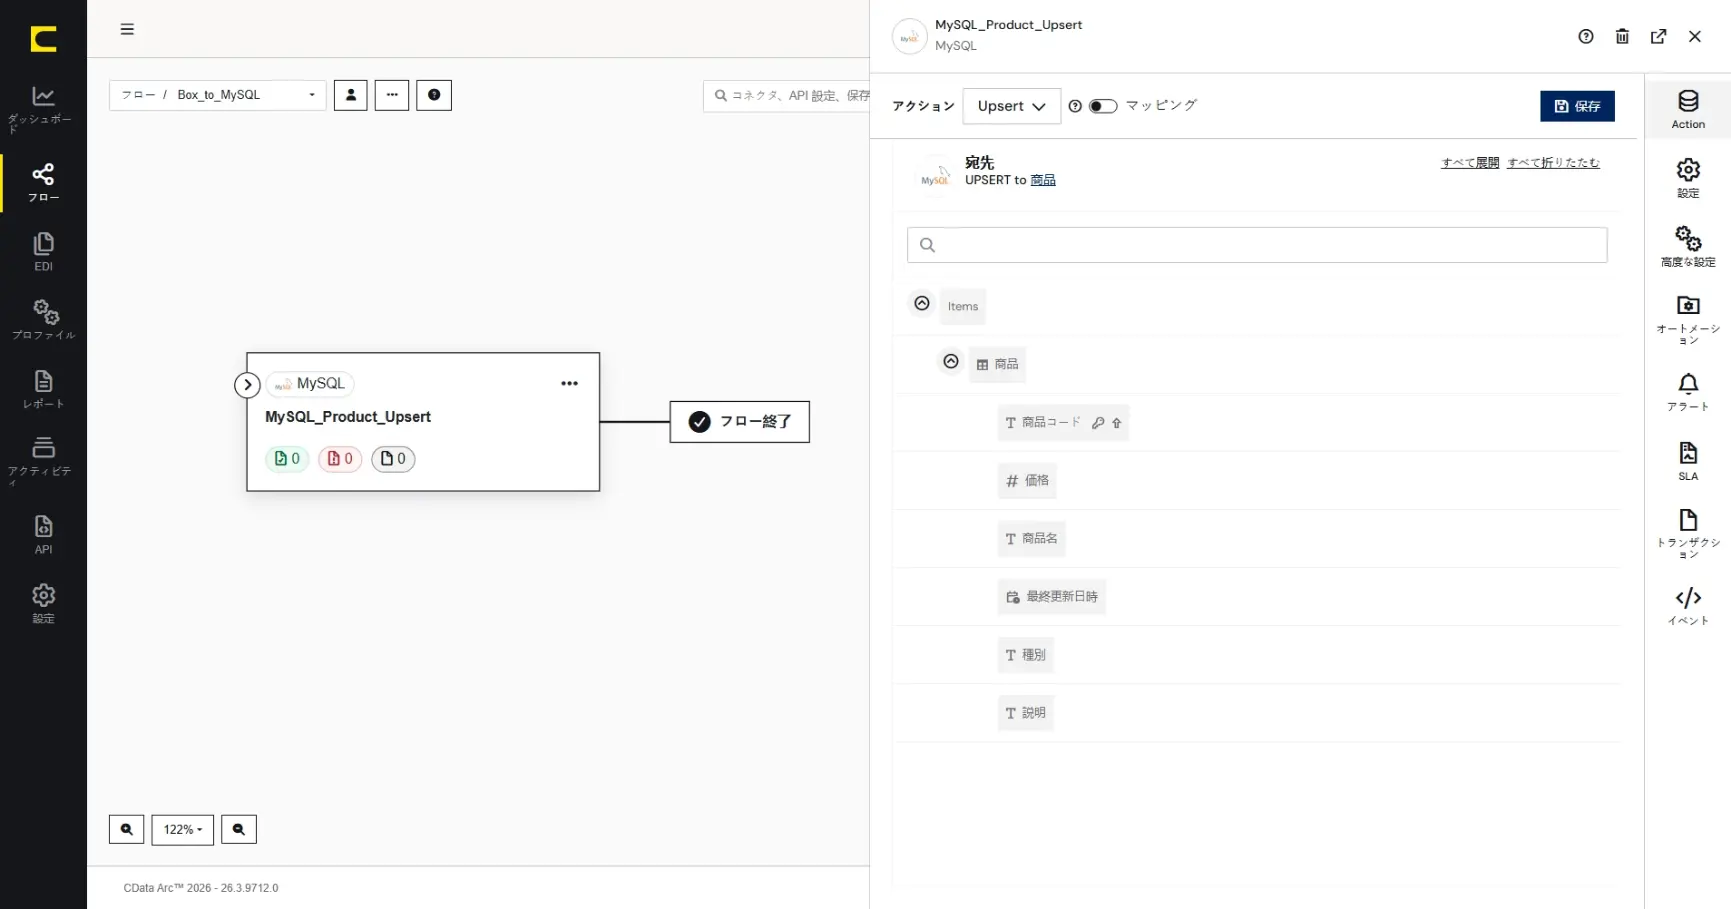Open connector help icon in panel header
This screenshot has height=909, width=1731.
coord(1586,37)
